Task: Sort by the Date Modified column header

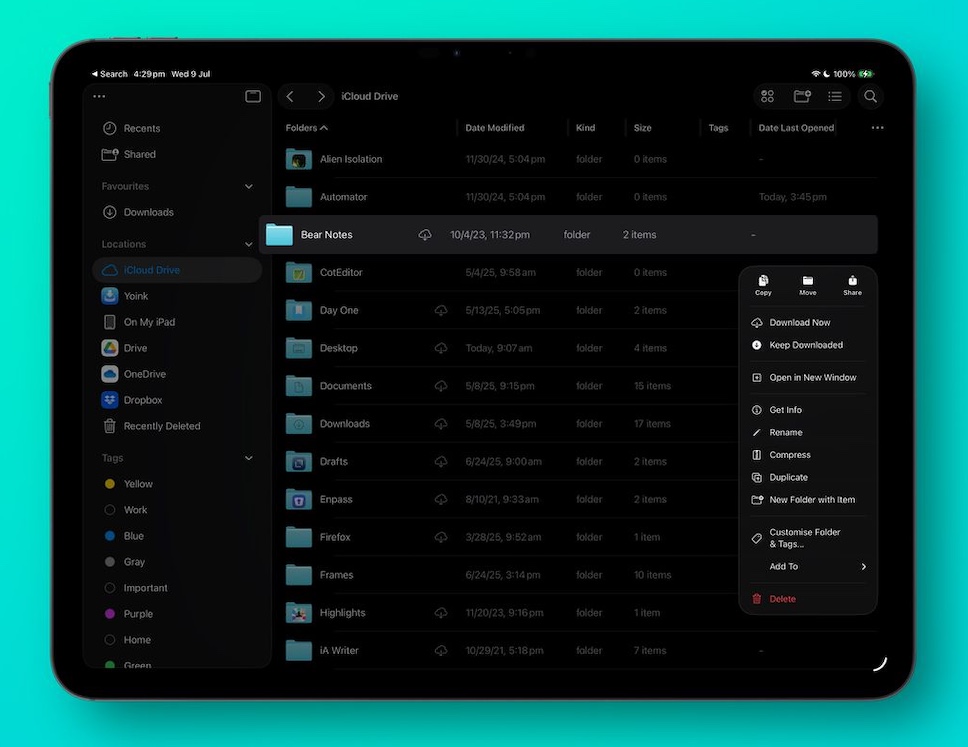Action: [x=494, y=128]
